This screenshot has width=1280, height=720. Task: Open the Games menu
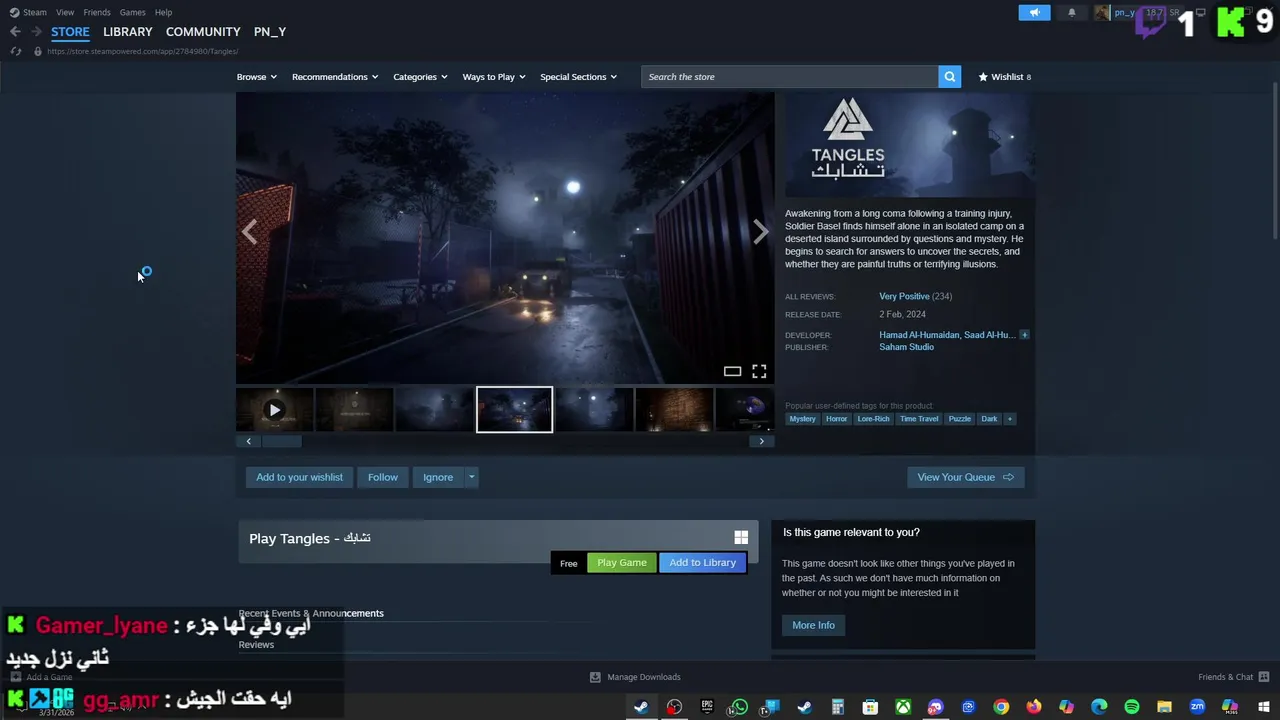tap(132, 12)
